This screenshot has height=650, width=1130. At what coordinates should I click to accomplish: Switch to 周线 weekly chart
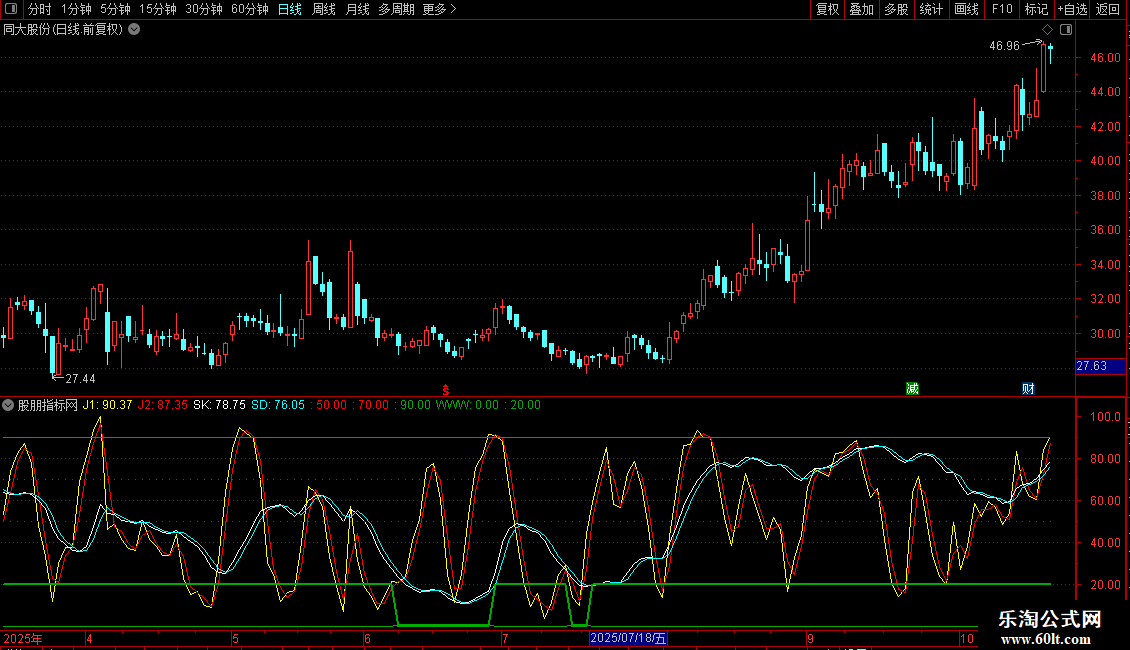click(324, 10)
